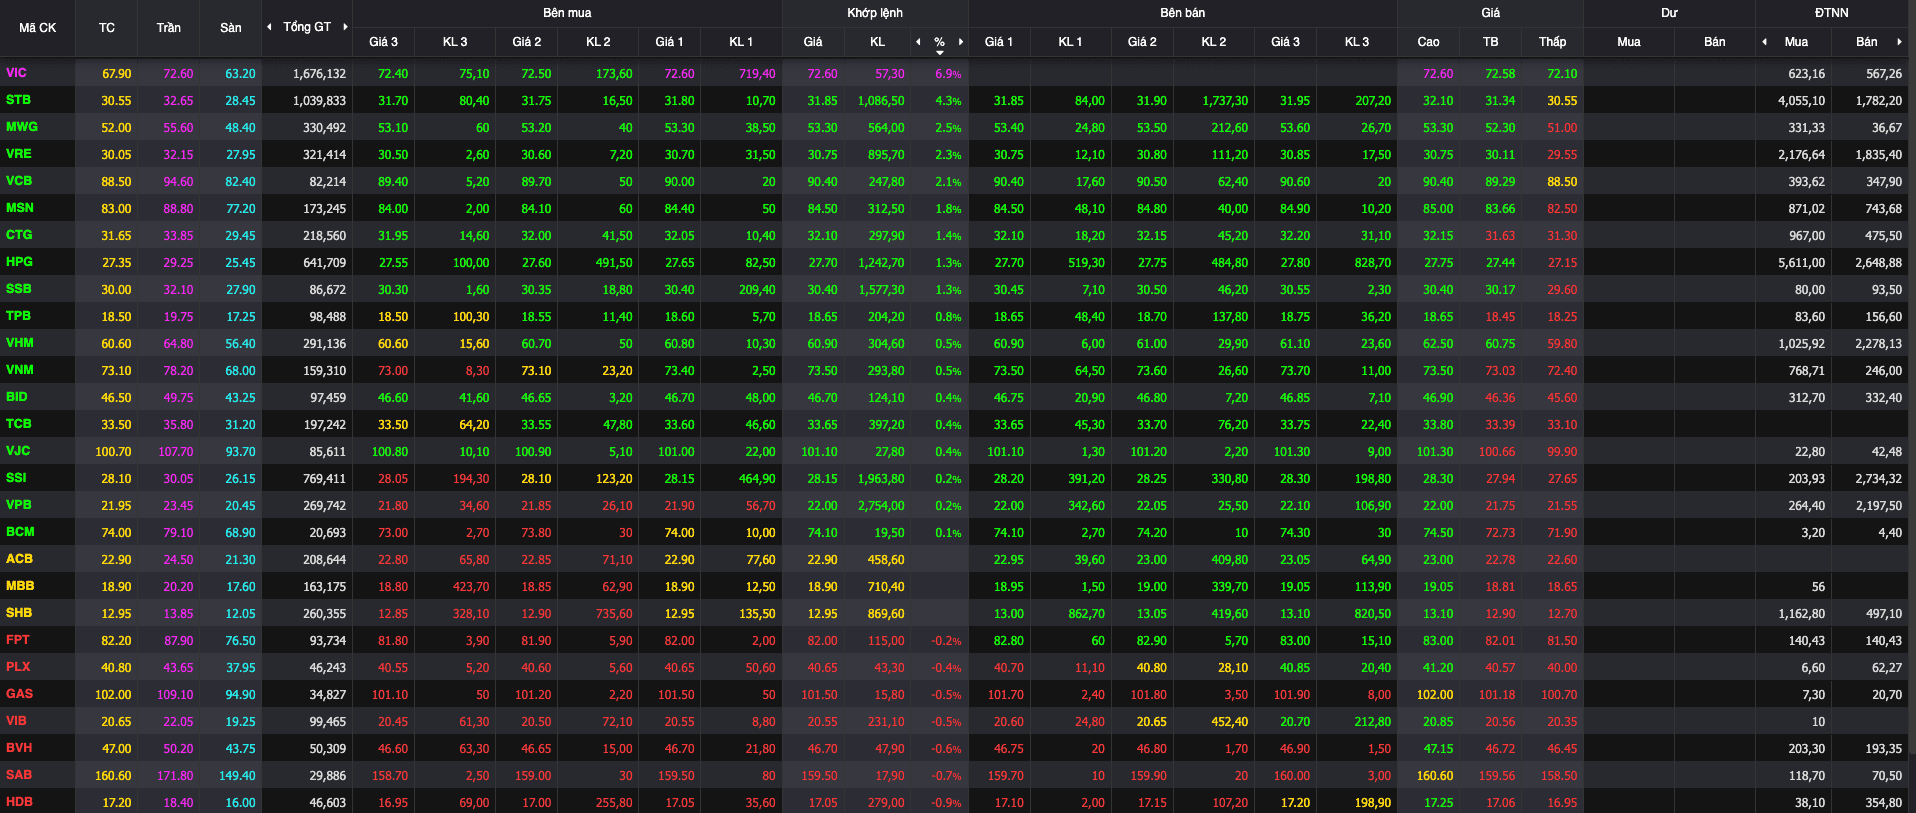Open the VJC stock symbol
Image resolution: width=1916 pixels, height=813 pixels.
(x=18, y=451)
